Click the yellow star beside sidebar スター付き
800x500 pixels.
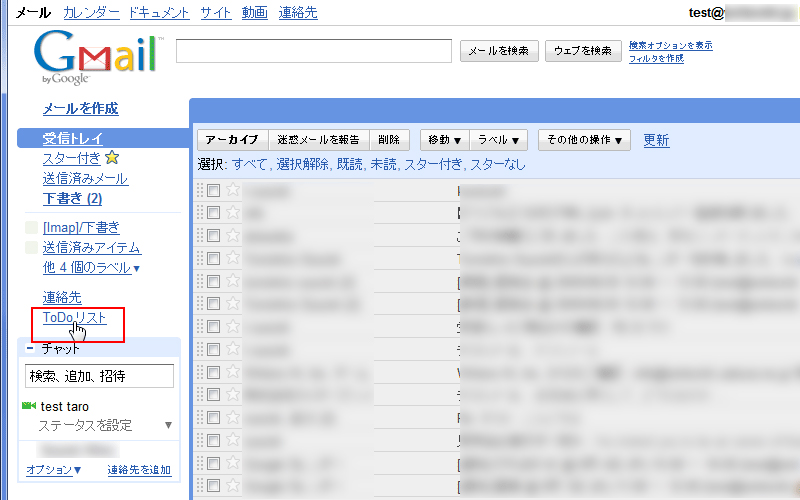pyautogui.click(x=112, y=158)
